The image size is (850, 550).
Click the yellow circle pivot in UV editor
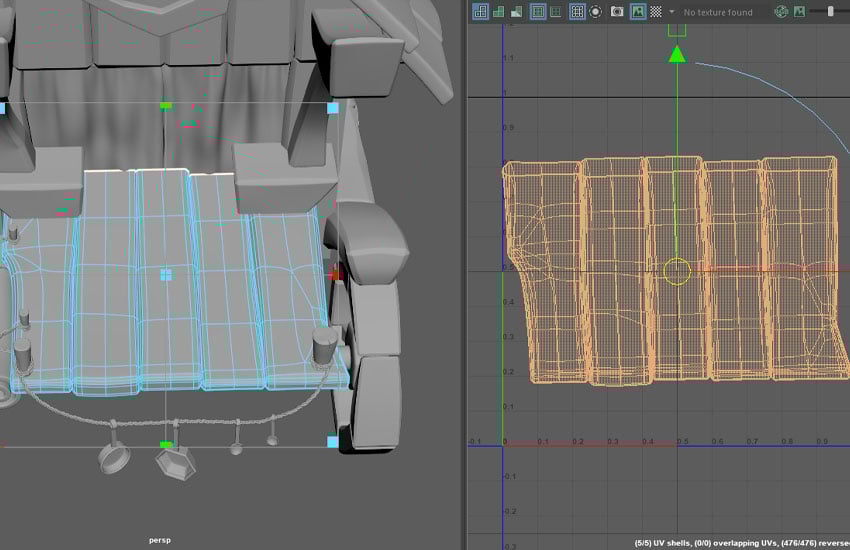point(677,271)
